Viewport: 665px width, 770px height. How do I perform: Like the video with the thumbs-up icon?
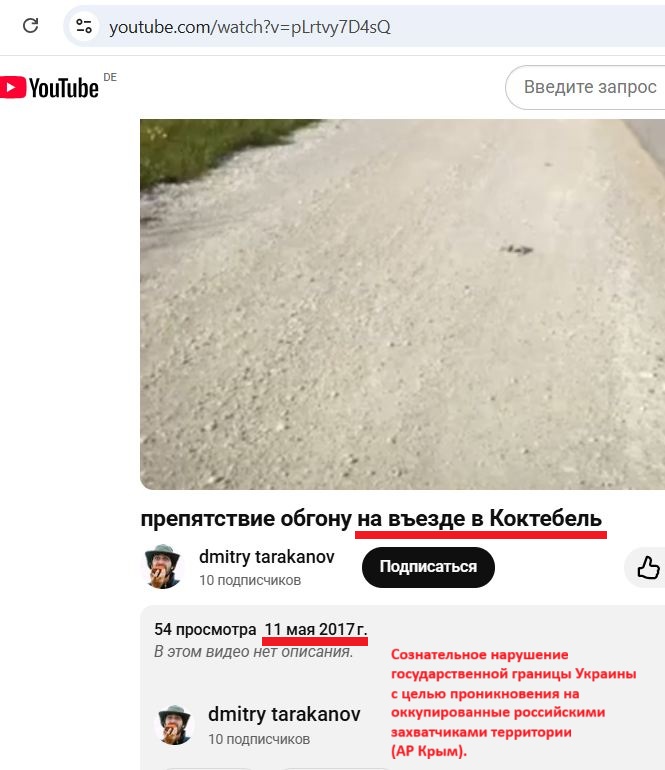pos(648,567)
